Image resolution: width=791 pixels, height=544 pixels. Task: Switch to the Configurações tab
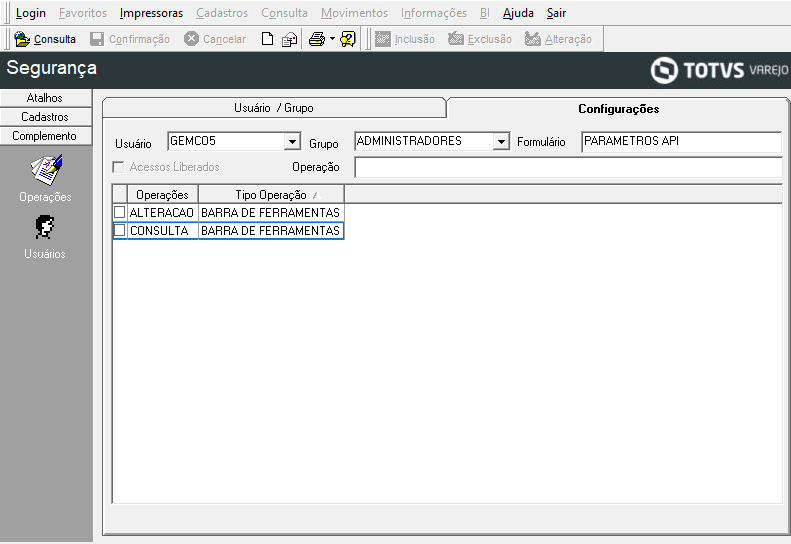coord(618,108)
